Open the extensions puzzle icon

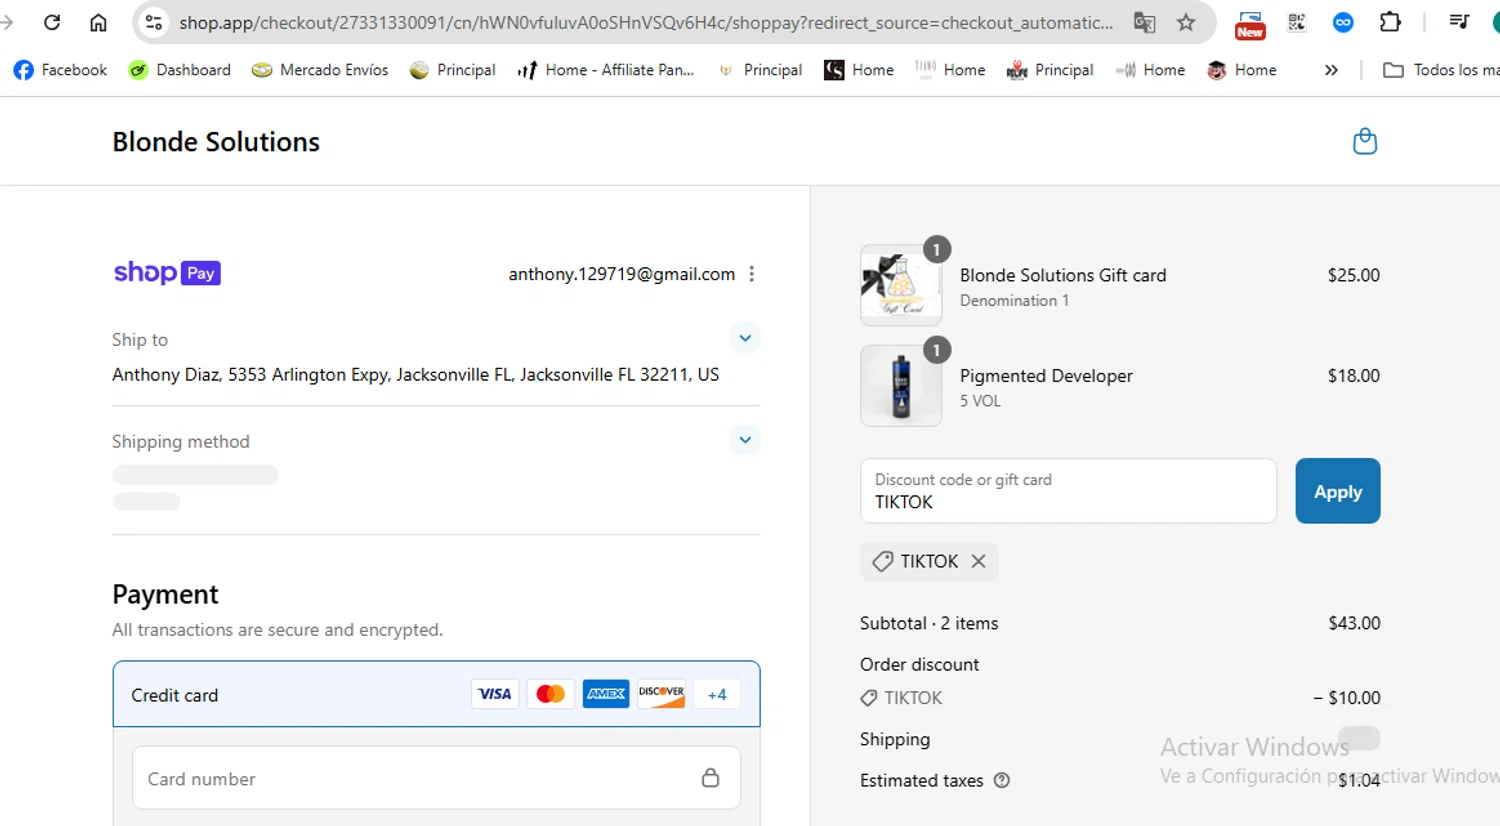click(1390, 22)
